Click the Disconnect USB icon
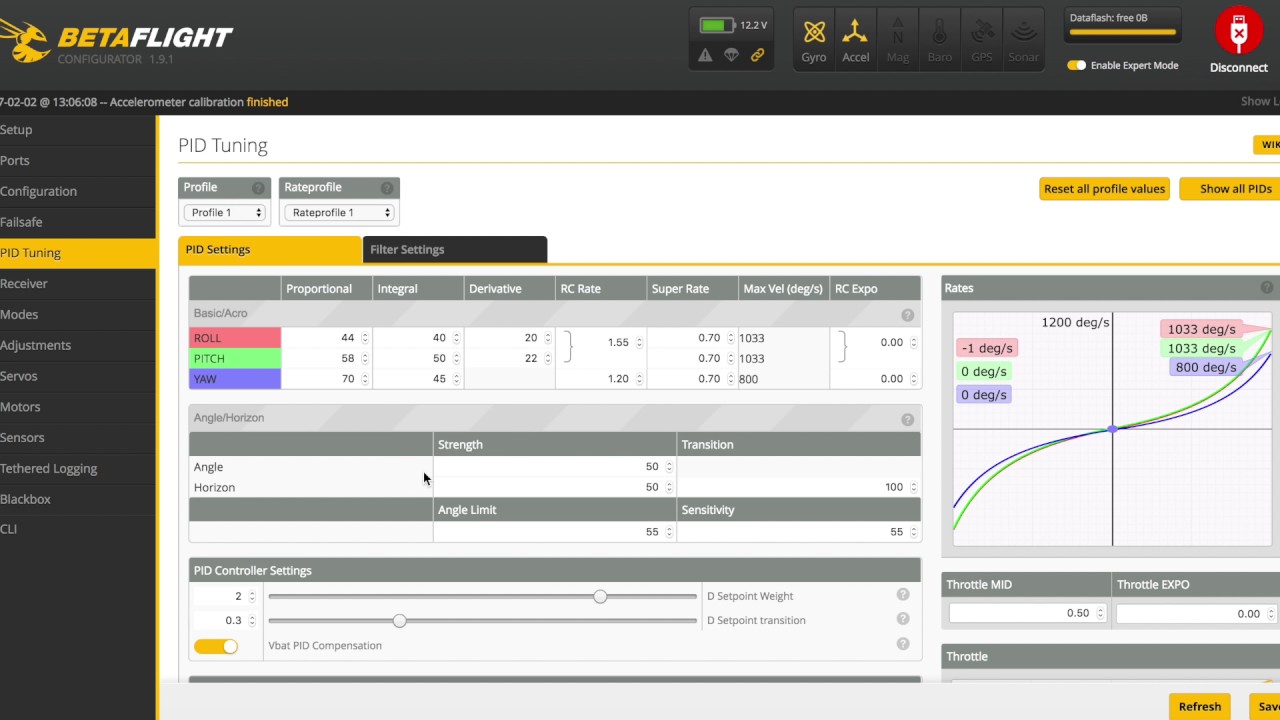1280x720 pixels. [x=1239, y=32]
